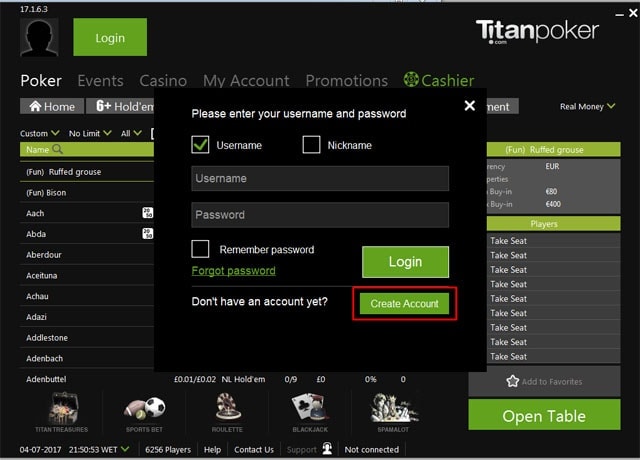Image resolution: width=640 pixels, height=460 pixels.
Task: Click the Forgot password link
Action: (x=233, y=271)
